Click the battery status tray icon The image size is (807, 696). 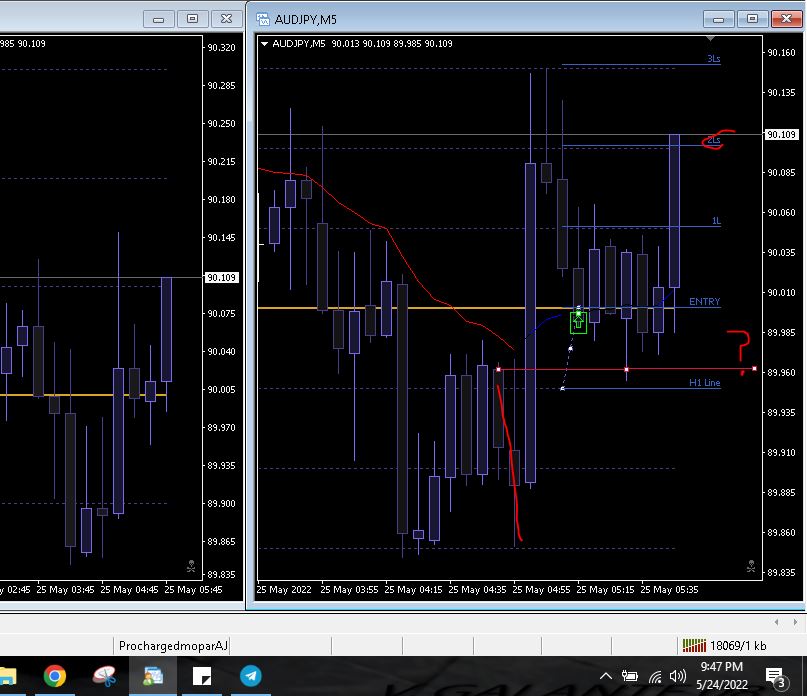pyautogui.click(x=630, y=677)
